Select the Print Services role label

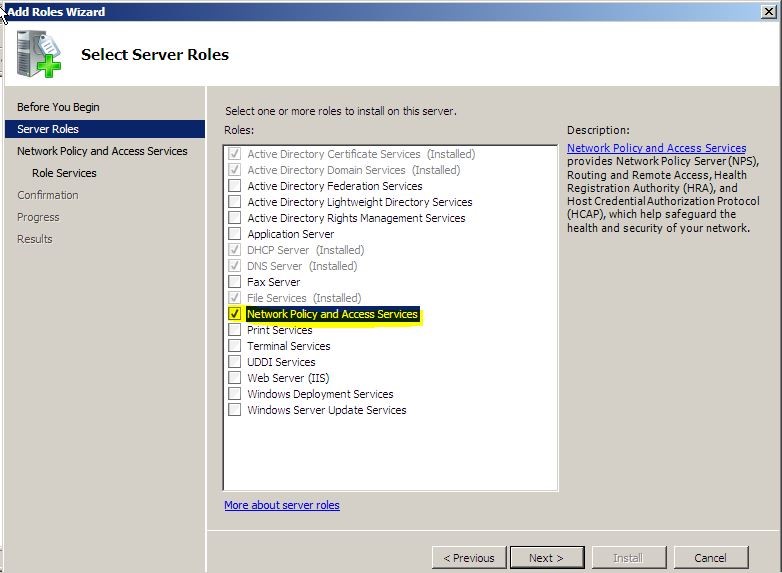coord(279,330)
